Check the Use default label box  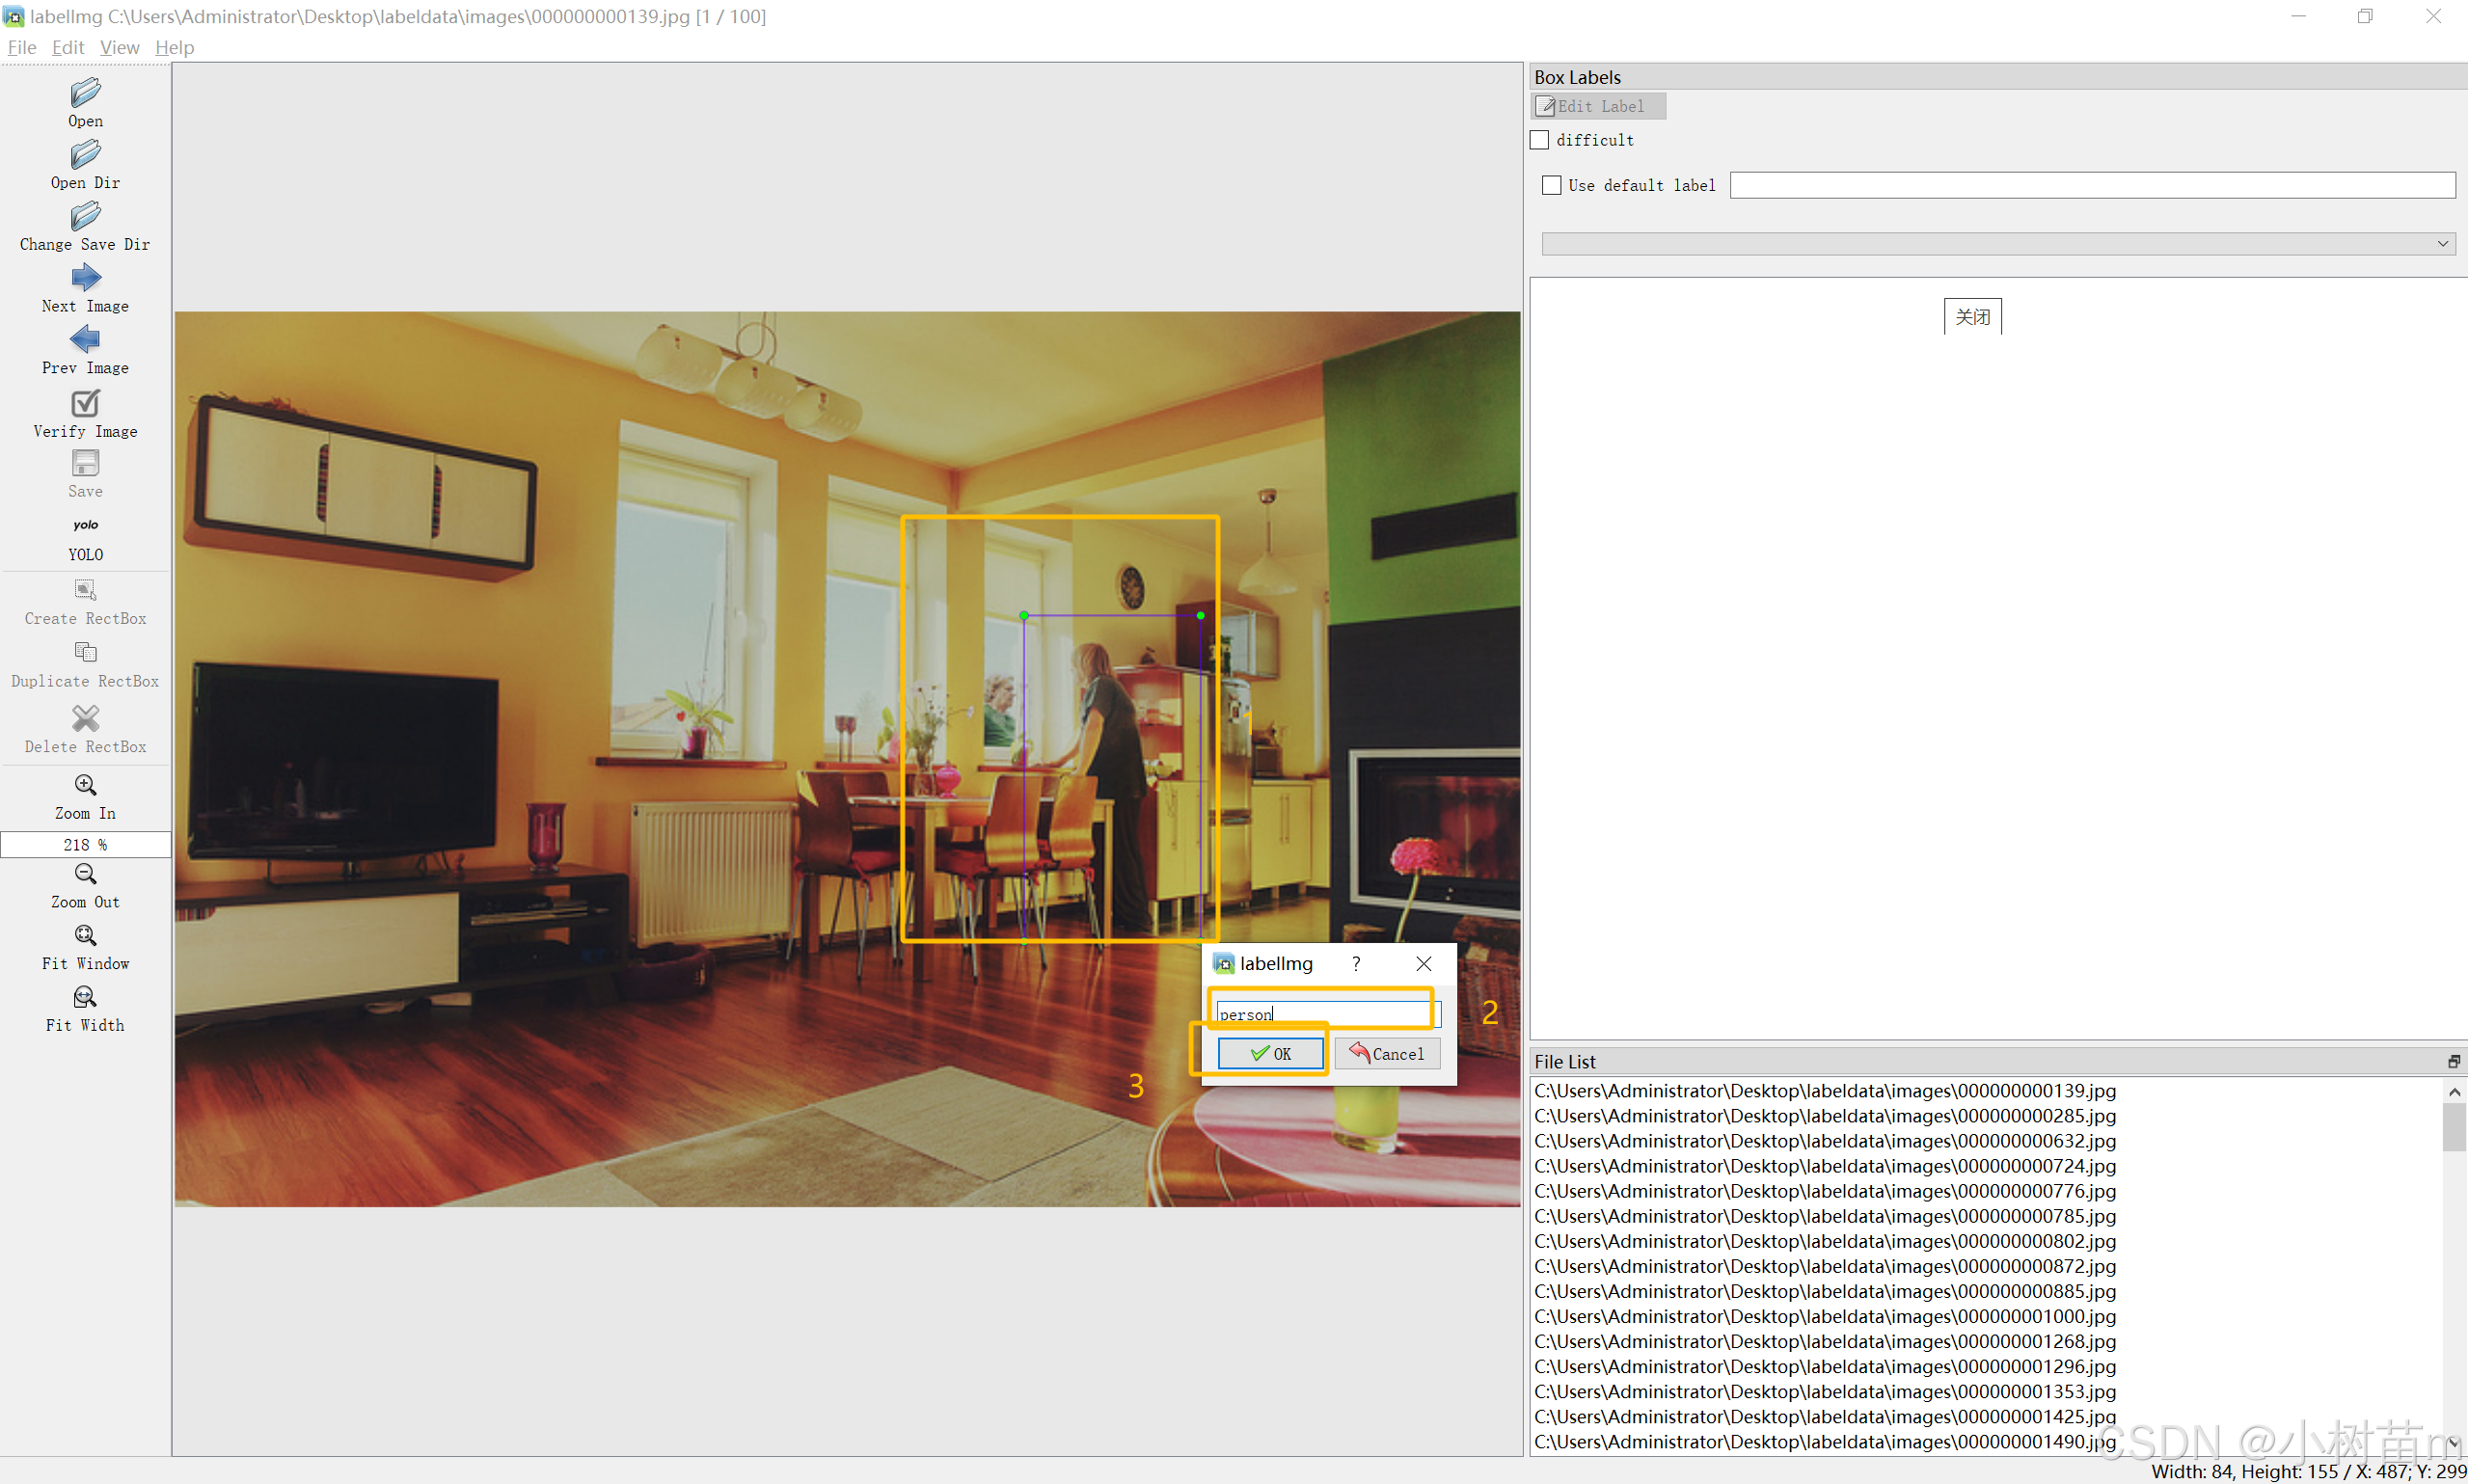[x=1551, y=185]
